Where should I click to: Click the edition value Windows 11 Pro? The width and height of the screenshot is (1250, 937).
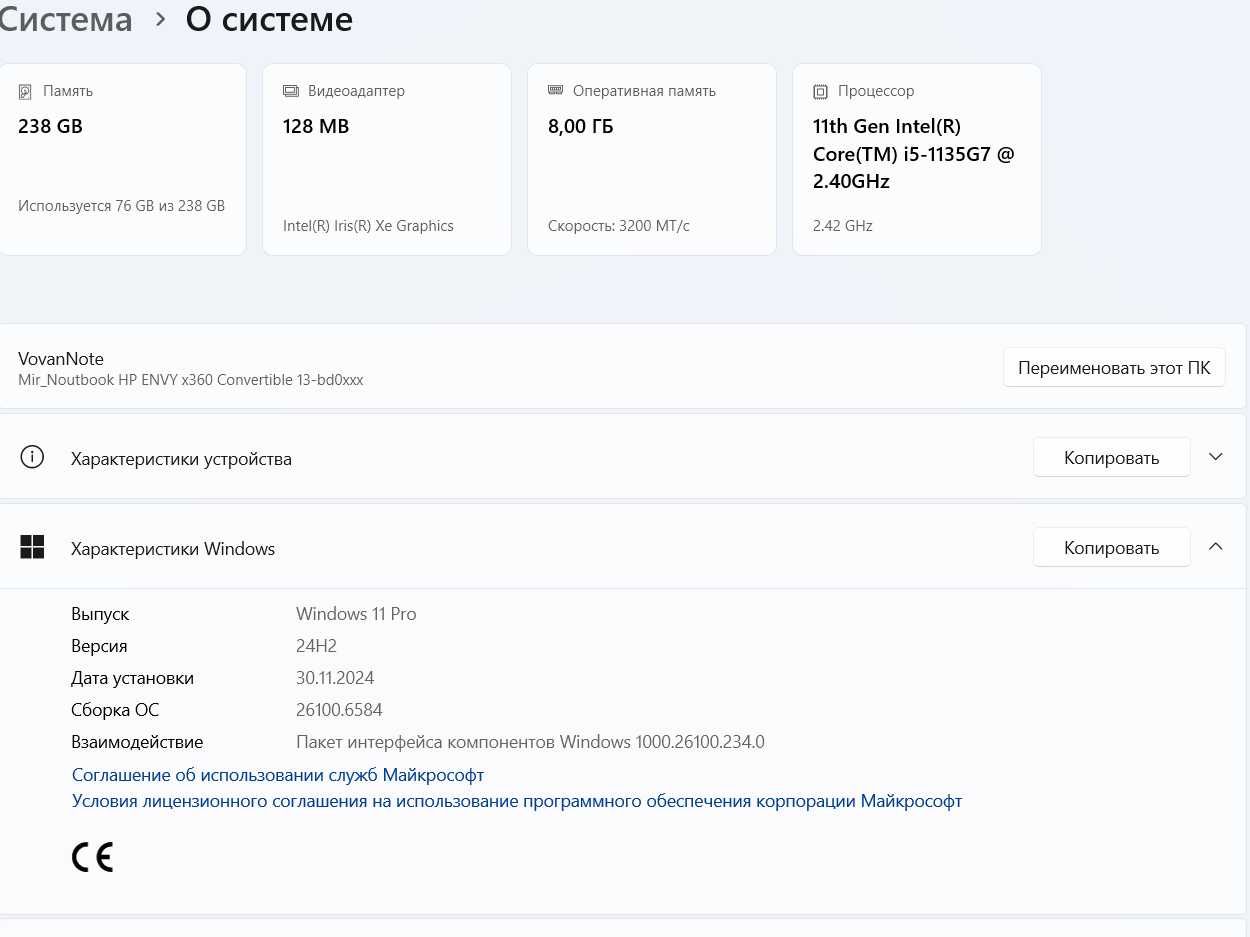[x=356, y=614]
